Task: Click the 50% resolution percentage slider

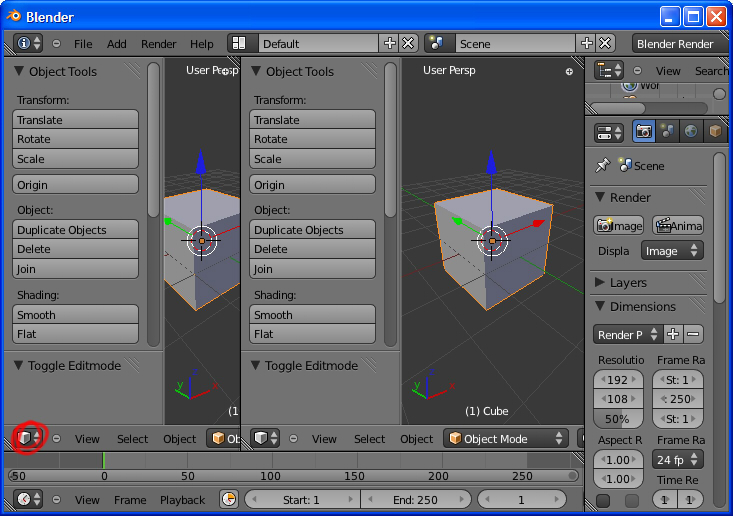Action: (x=618, y=419)
